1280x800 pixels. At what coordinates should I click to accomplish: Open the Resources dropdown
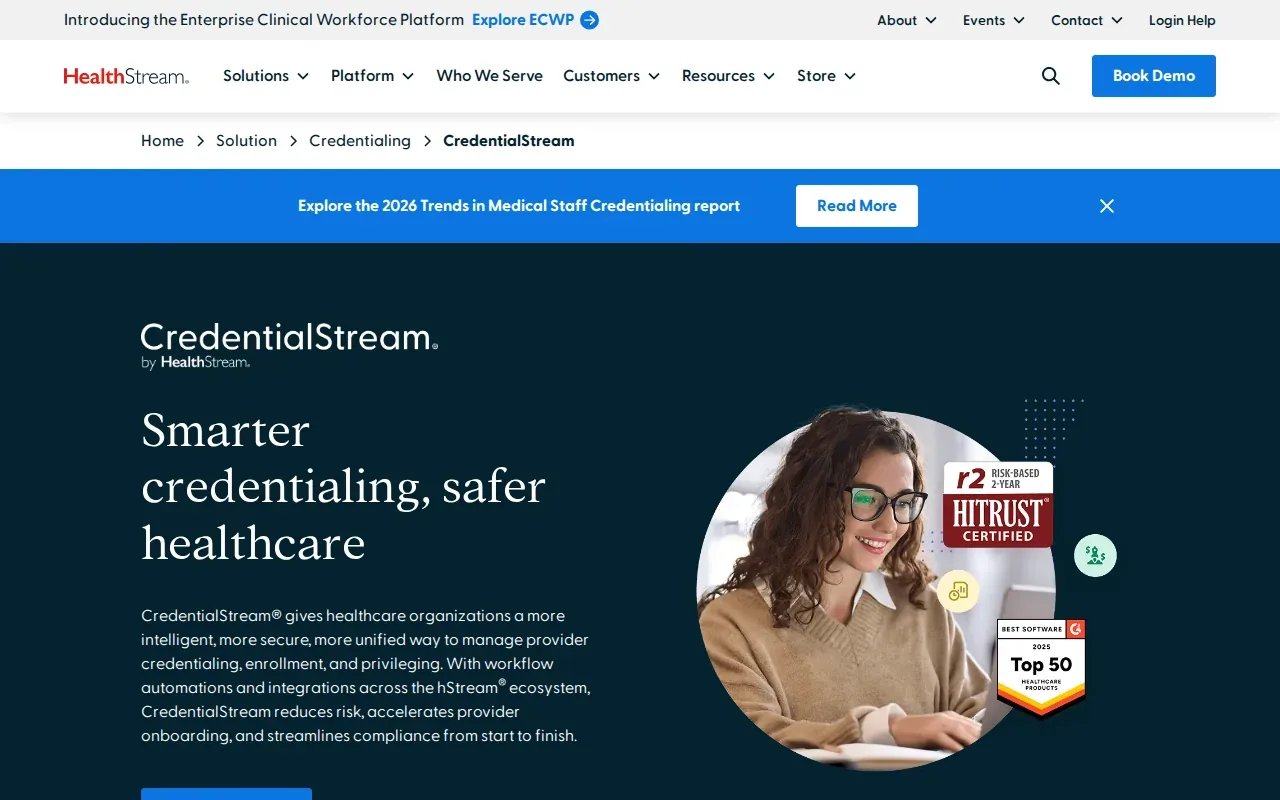[728, 76]
